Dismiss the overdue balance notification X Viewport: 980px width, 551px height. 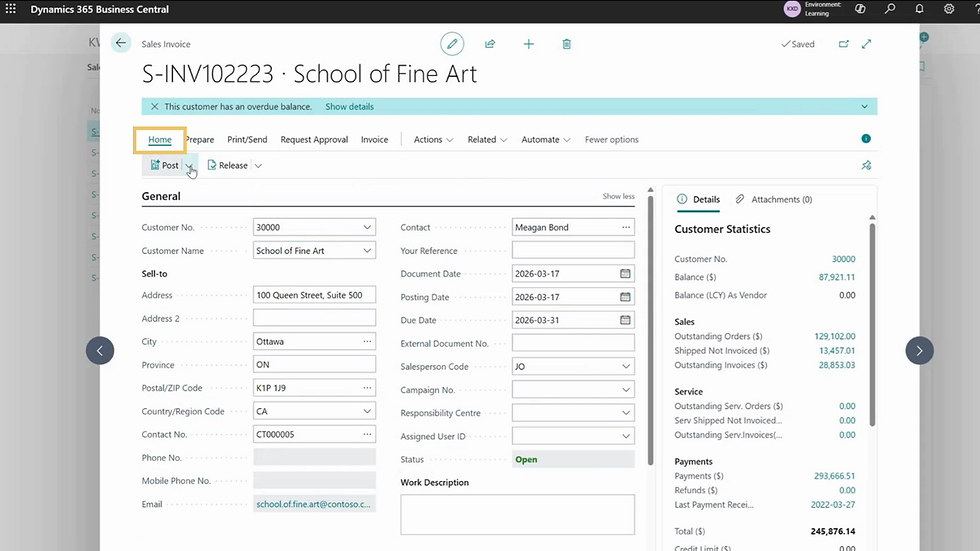click(x=154, y=106)
